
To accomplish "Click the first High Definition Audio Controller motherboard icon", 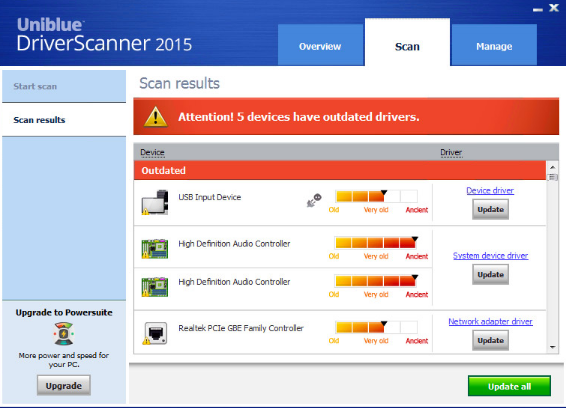I will tap(155, 249).
